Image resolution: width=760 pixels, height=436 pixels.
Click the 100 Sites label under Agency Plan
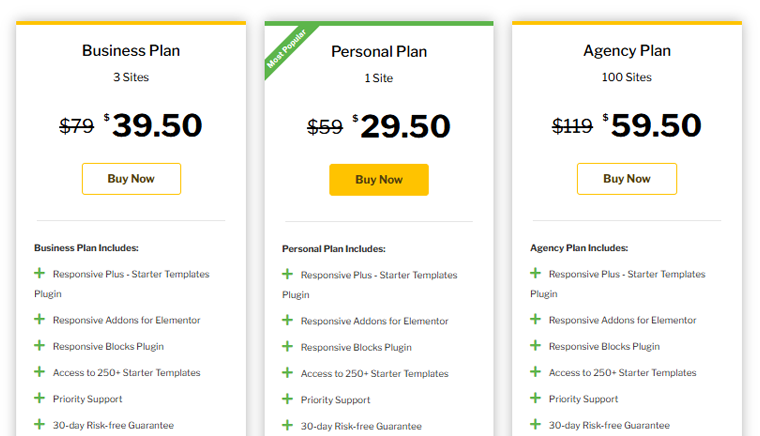(x=627, y=77)
